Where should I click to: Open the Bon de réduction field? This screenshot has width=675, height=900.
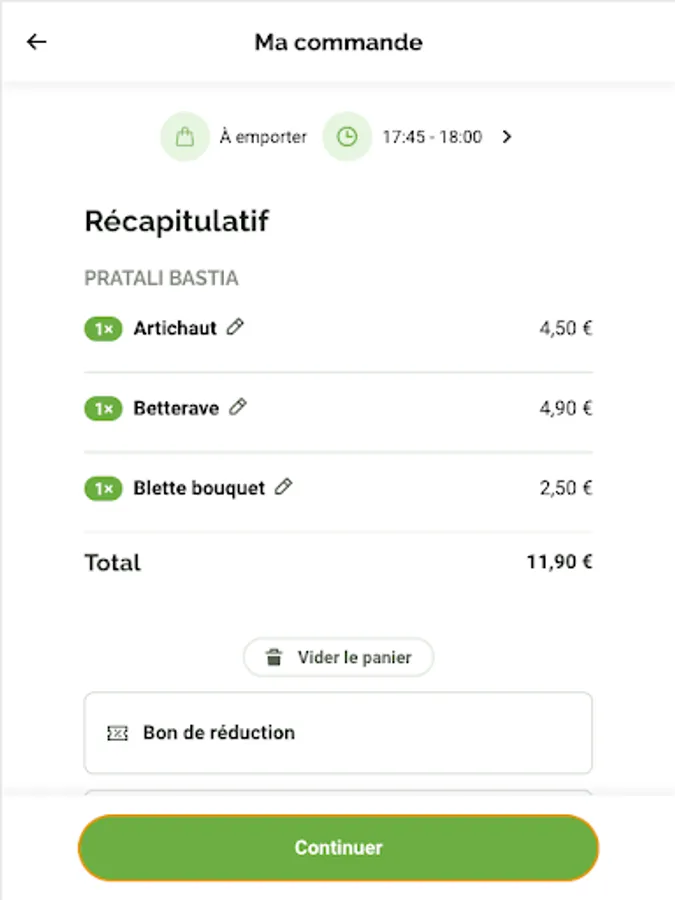[x=338, y=733]
